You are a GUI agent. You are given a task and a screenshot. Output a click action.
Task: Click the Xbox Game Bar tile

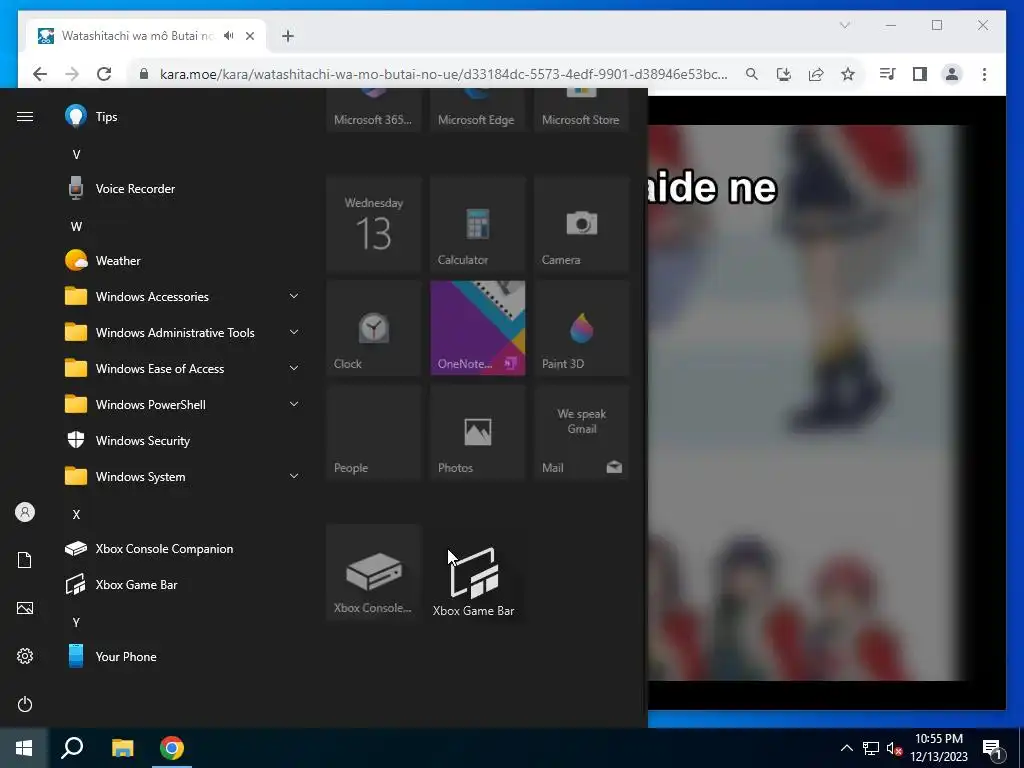click(473, 581)
